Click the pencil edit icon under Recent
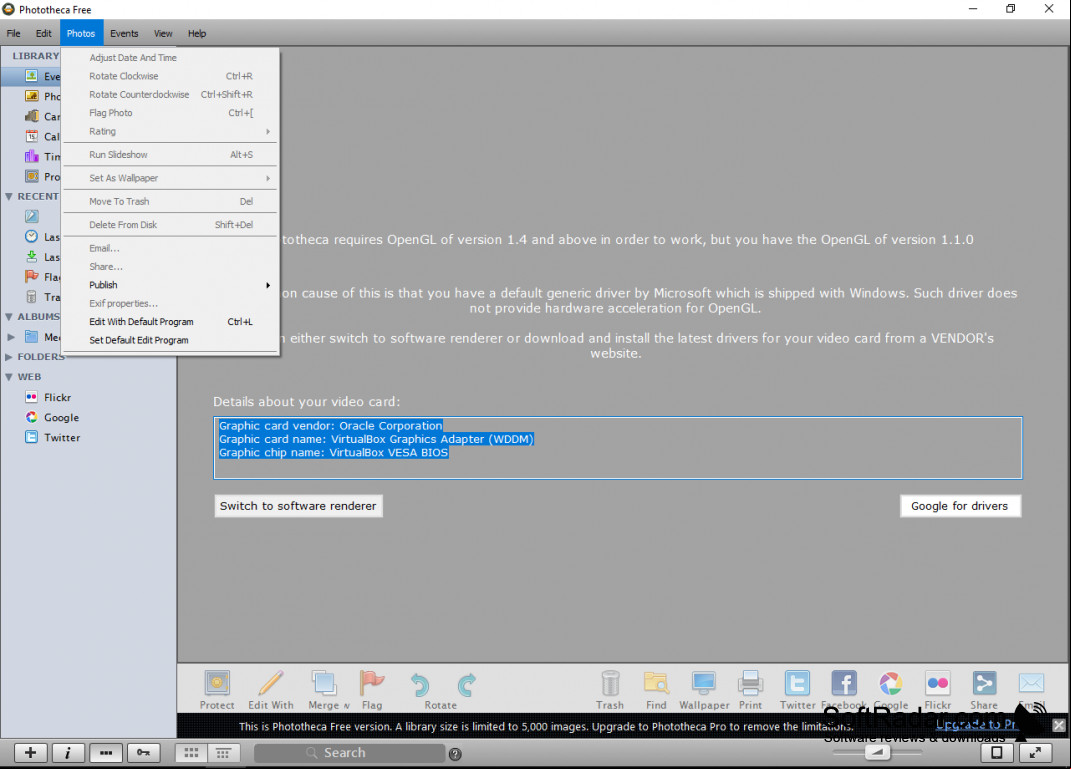1071x769 pixels. point(31,216)
